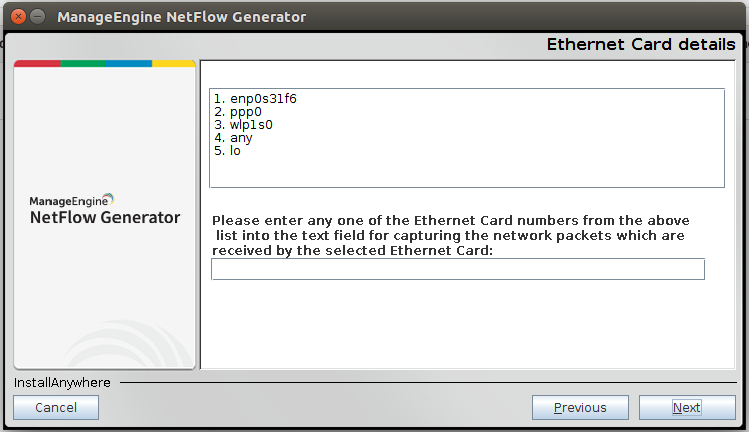
Task: Click the ManageEngine logo in the side panel
Action: (72, 200)
